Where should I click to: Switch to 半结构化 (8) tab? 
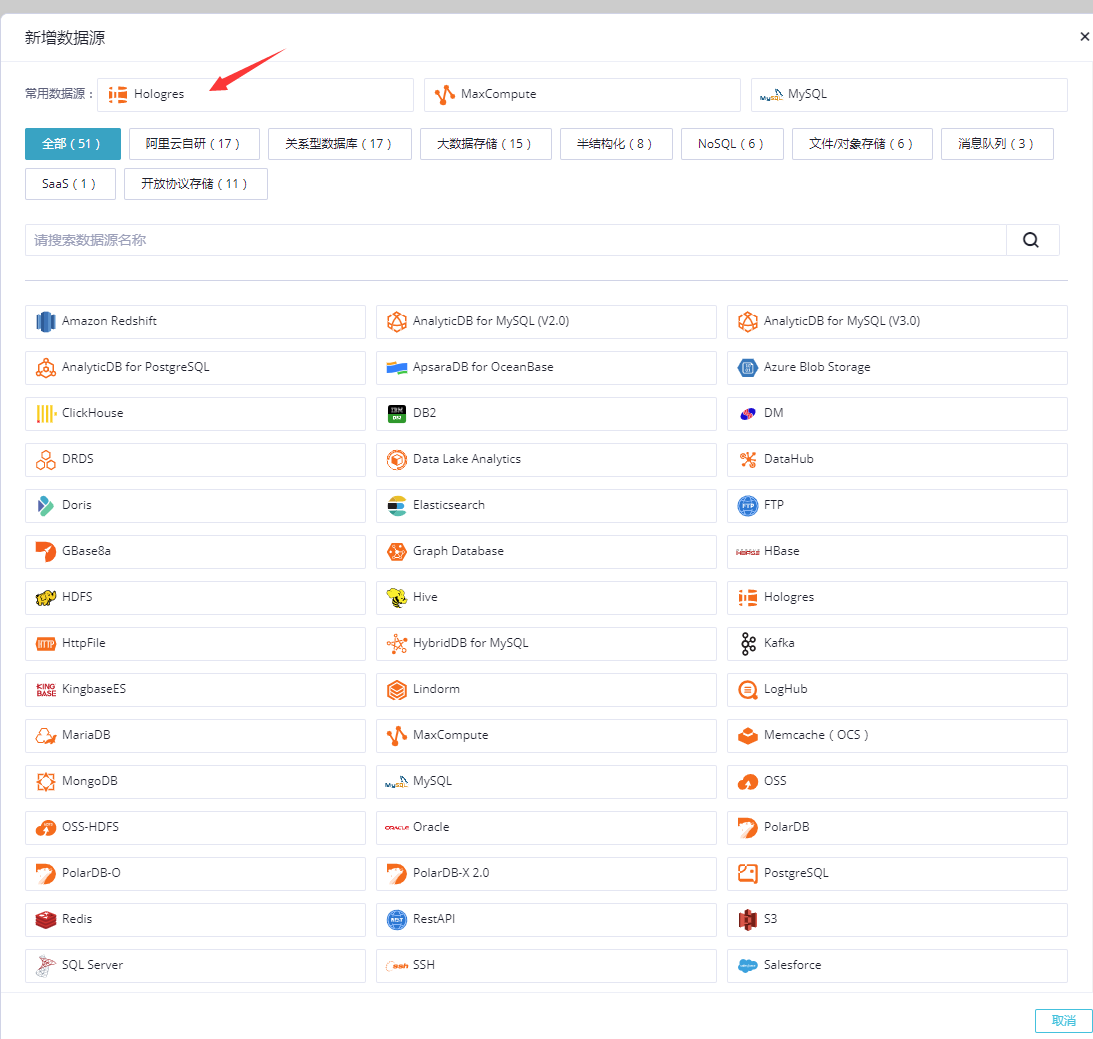pyautogui.click(x=616, y=144)
